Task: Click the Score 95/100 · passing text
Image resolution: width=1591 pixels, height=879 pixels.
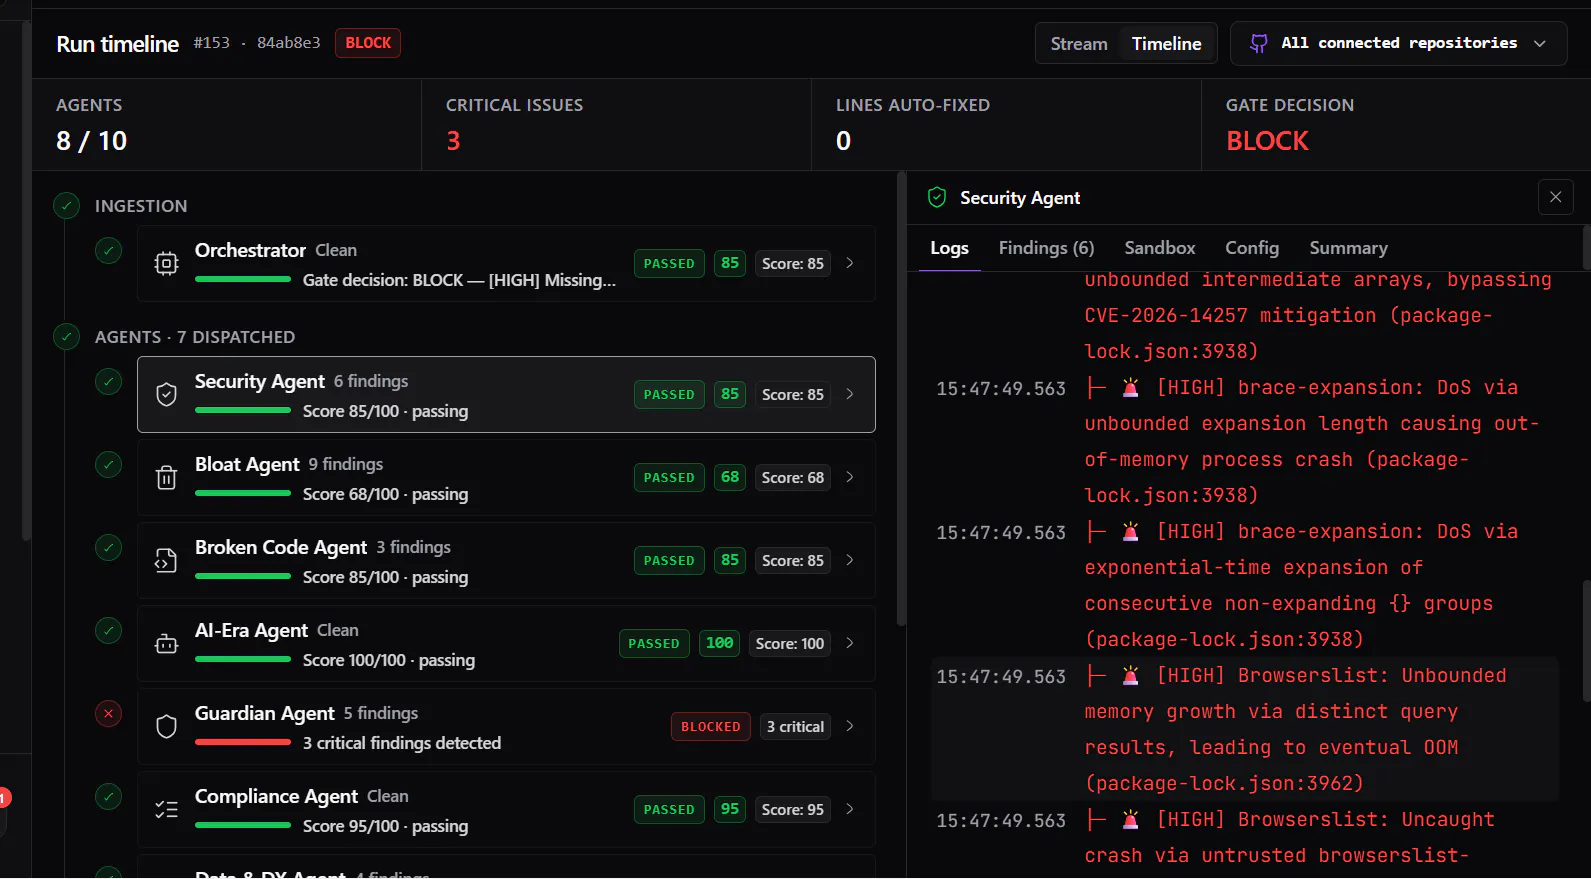Action: (385, 826)
